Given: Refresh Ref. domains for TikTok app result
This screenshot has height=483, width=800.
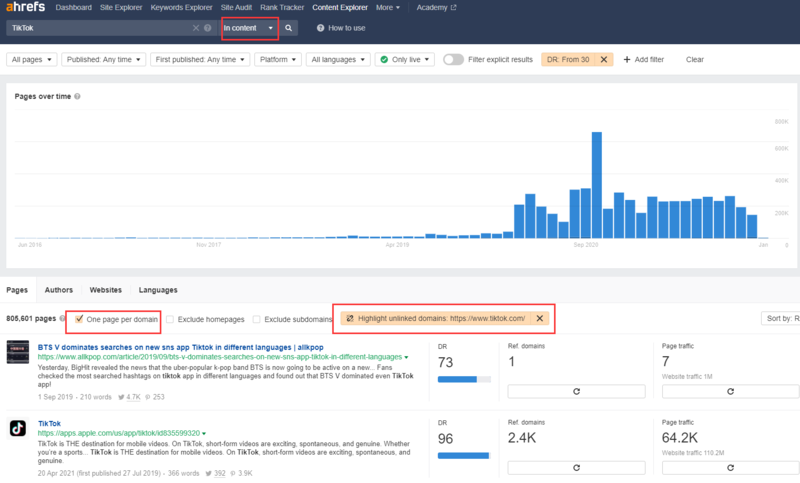Looking at the screenshot, I should pyautogui.click(x=576, y=468).
